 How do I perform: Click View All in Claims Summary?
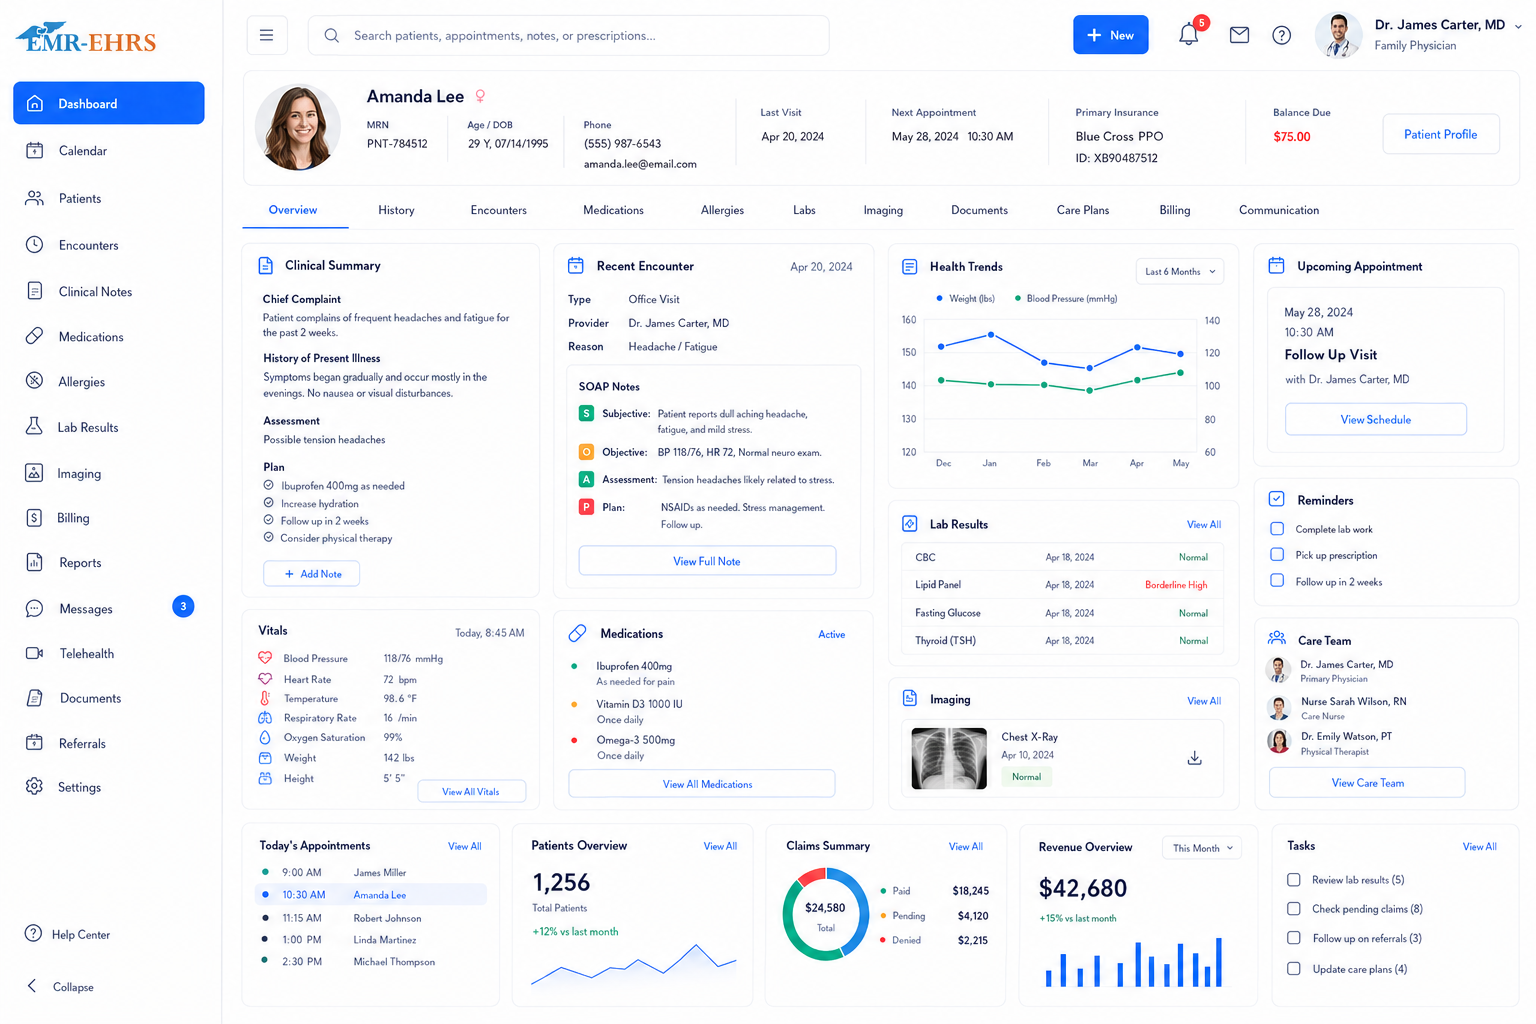[x=966, y=846]
